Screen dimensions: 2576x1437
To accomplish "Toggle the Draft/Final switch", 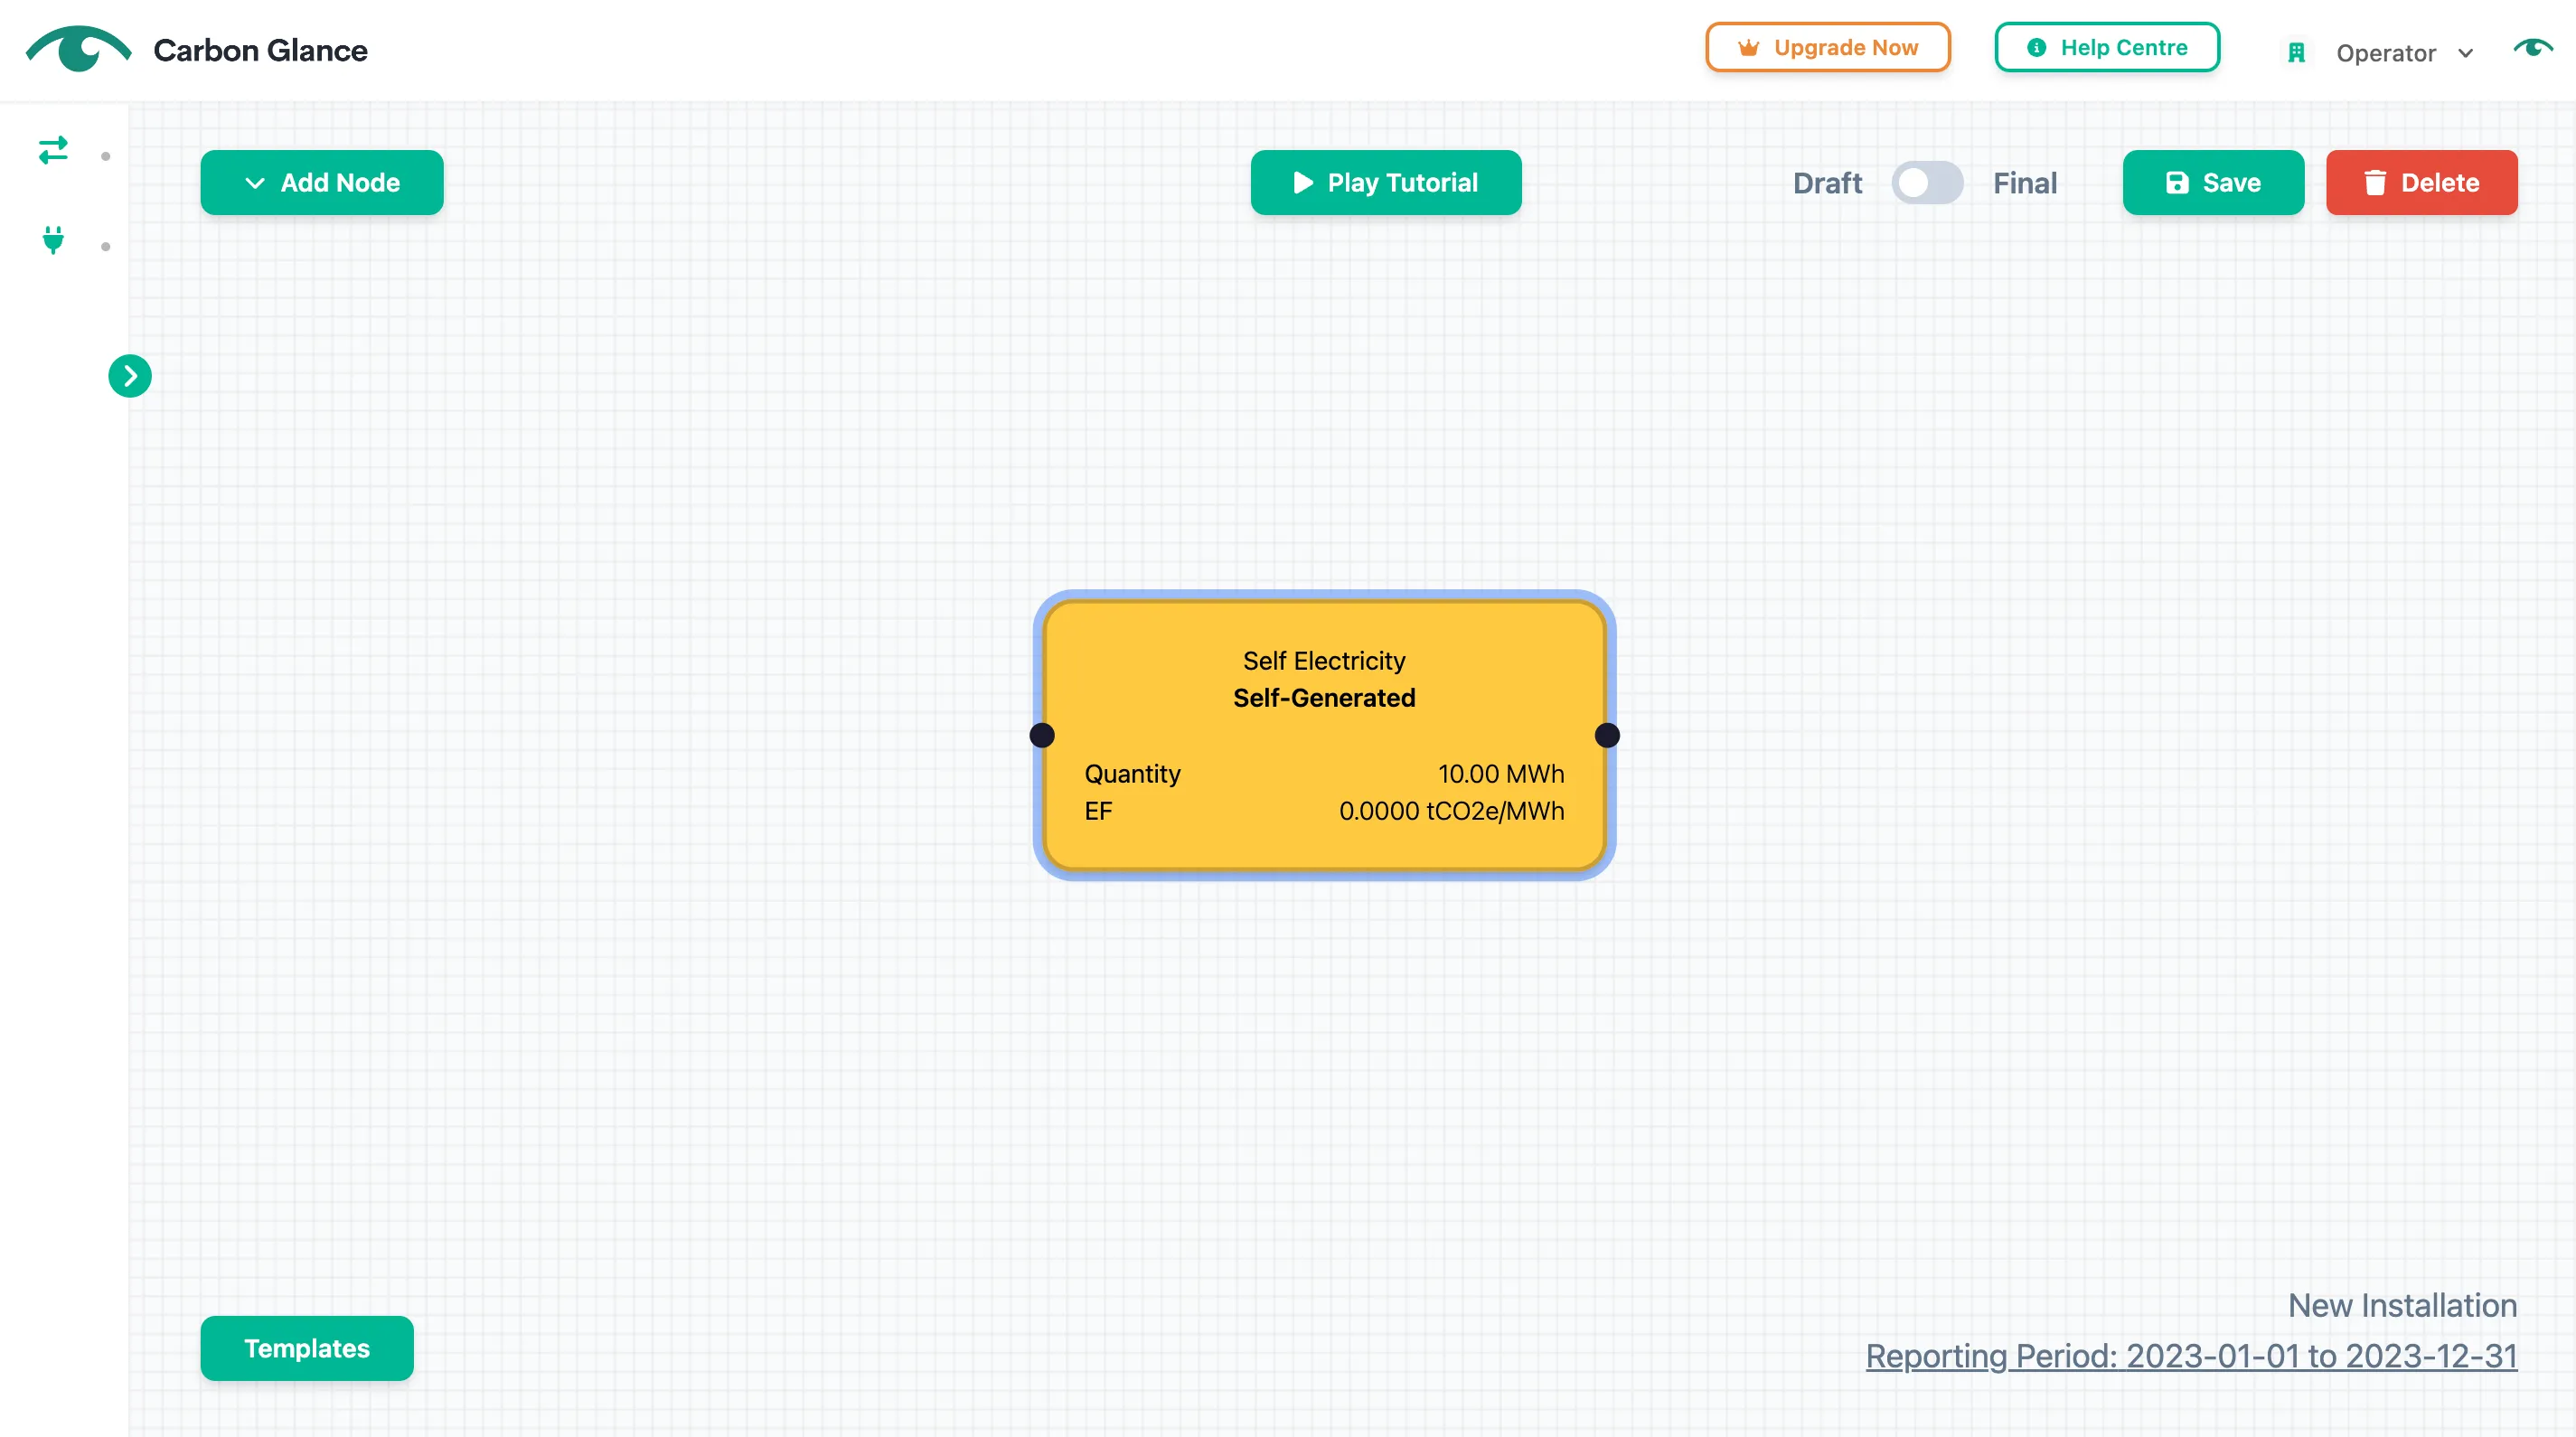I will [1927, 183].
